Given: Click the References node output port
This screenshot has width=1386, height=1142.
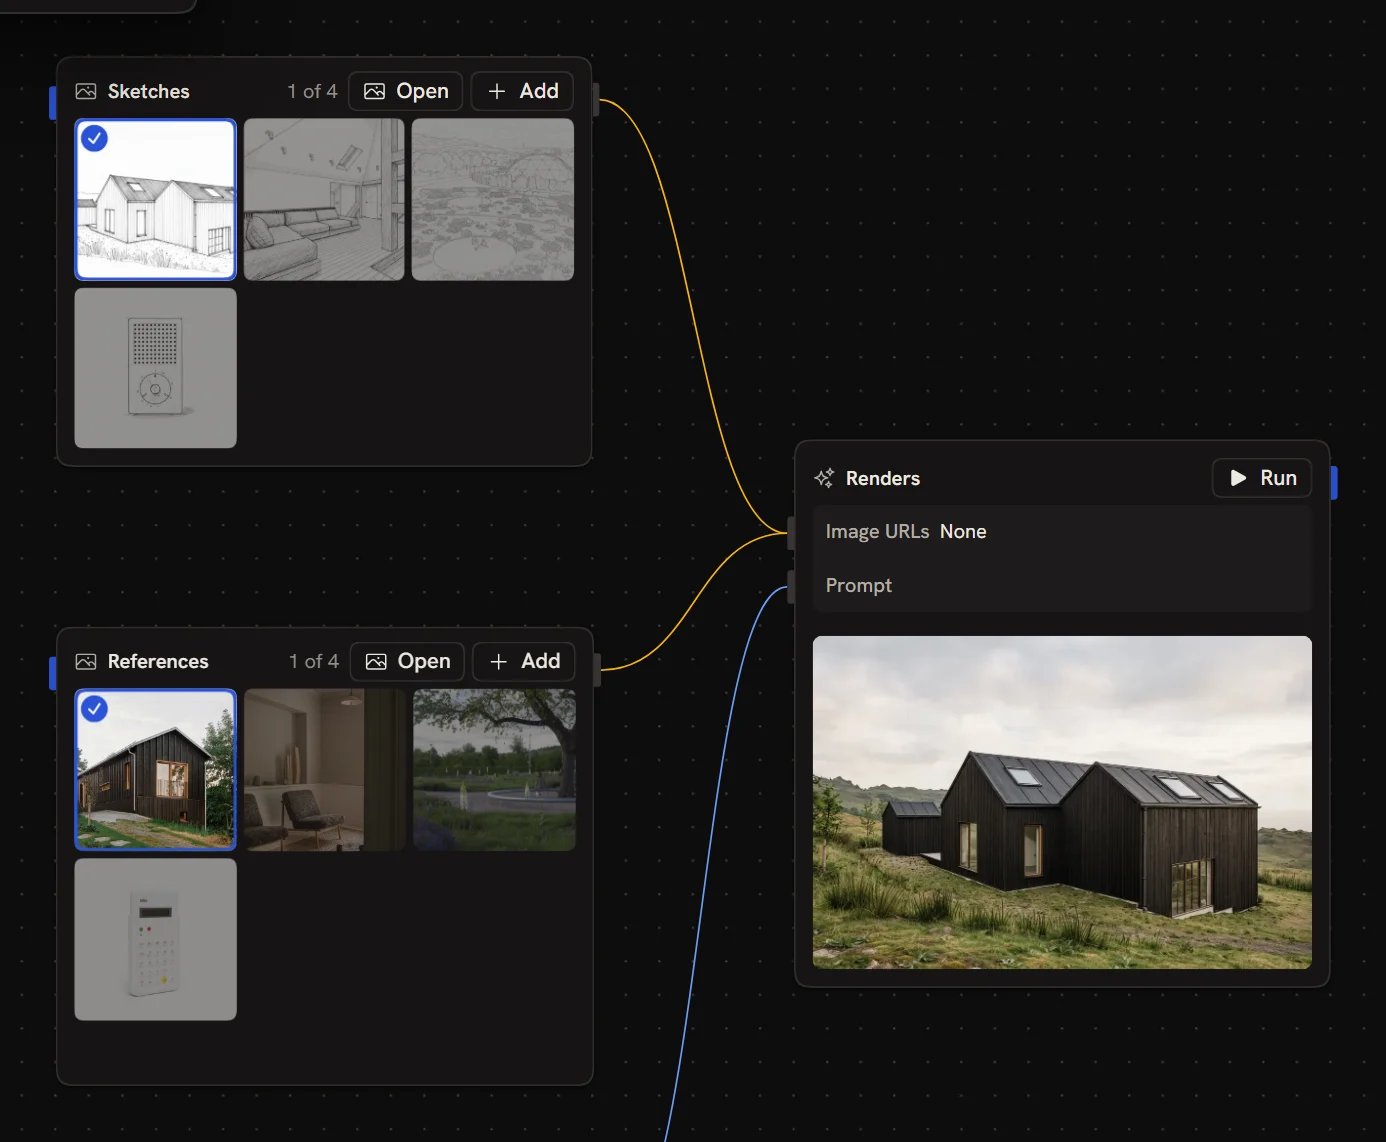Looking at the screenshot, I should (597, 670).
